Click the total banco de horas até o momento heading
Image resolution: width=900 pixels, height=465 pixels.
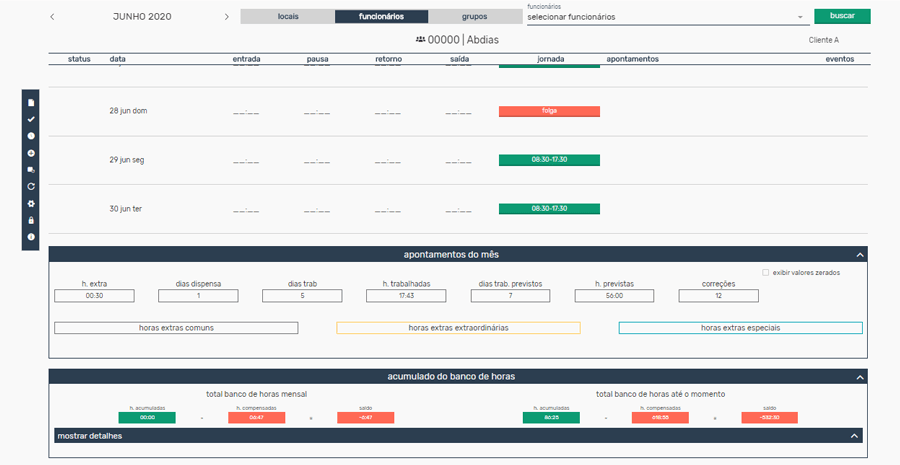click(x=660, y=394)
